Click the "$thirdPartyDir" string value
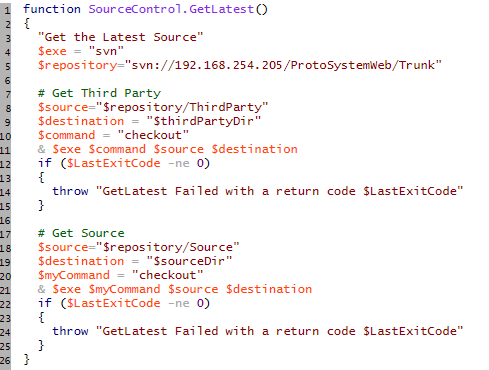The height and width of the screenshot is (370, 489). pyautogui.click(x=203, y=121)
